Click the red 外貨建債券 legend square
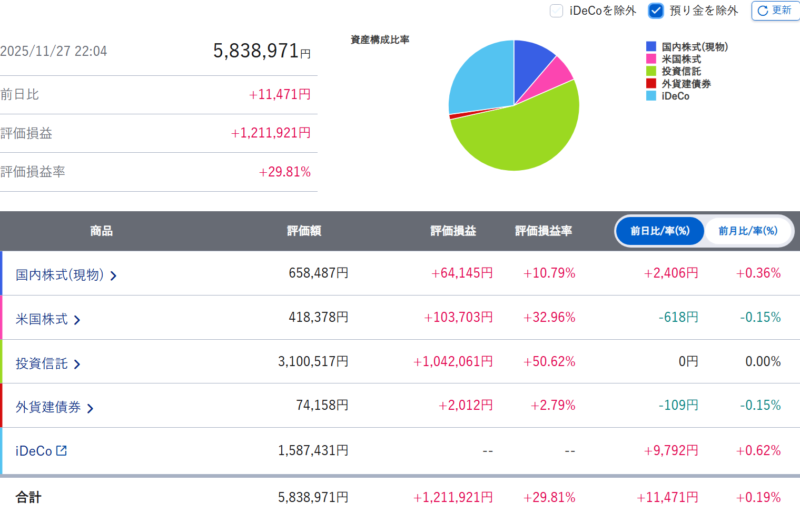Screen dimensions: 800x512 [651, 84]
